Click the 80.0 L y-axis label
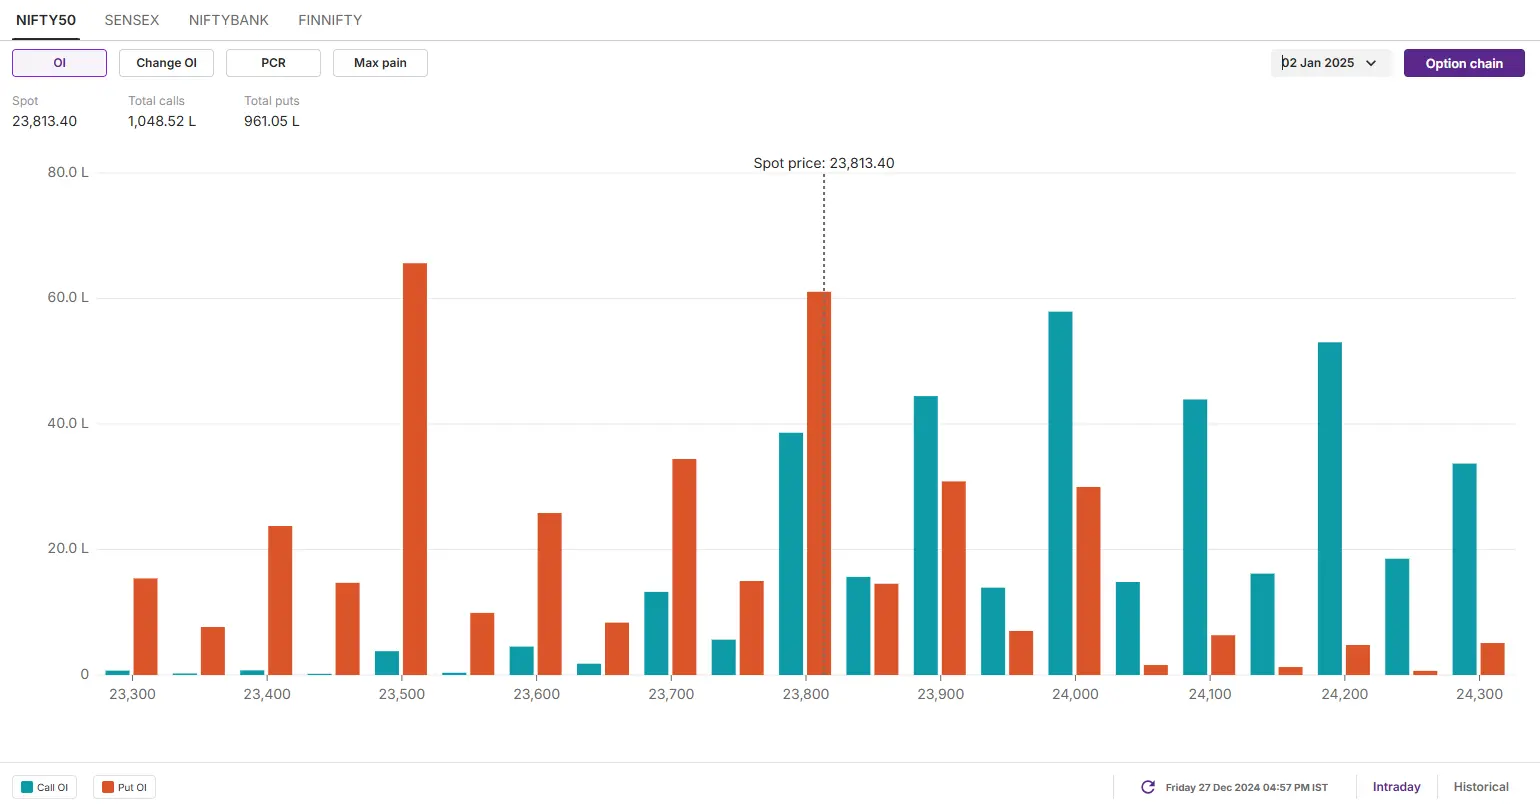This screenshot has width=1540, height=804. [68, 172]
